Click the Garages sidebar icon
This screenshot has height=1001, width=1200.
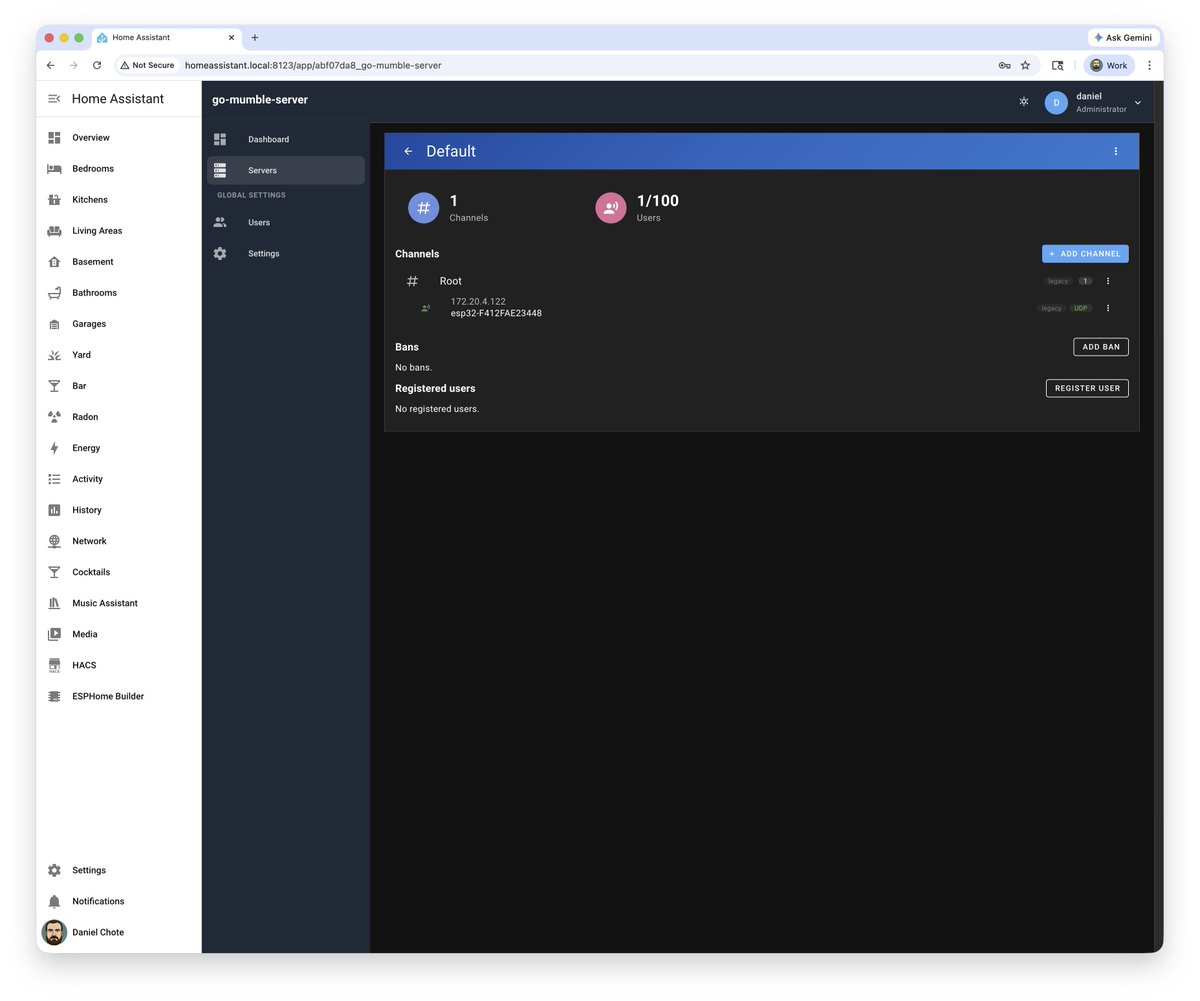pos(54,324)
